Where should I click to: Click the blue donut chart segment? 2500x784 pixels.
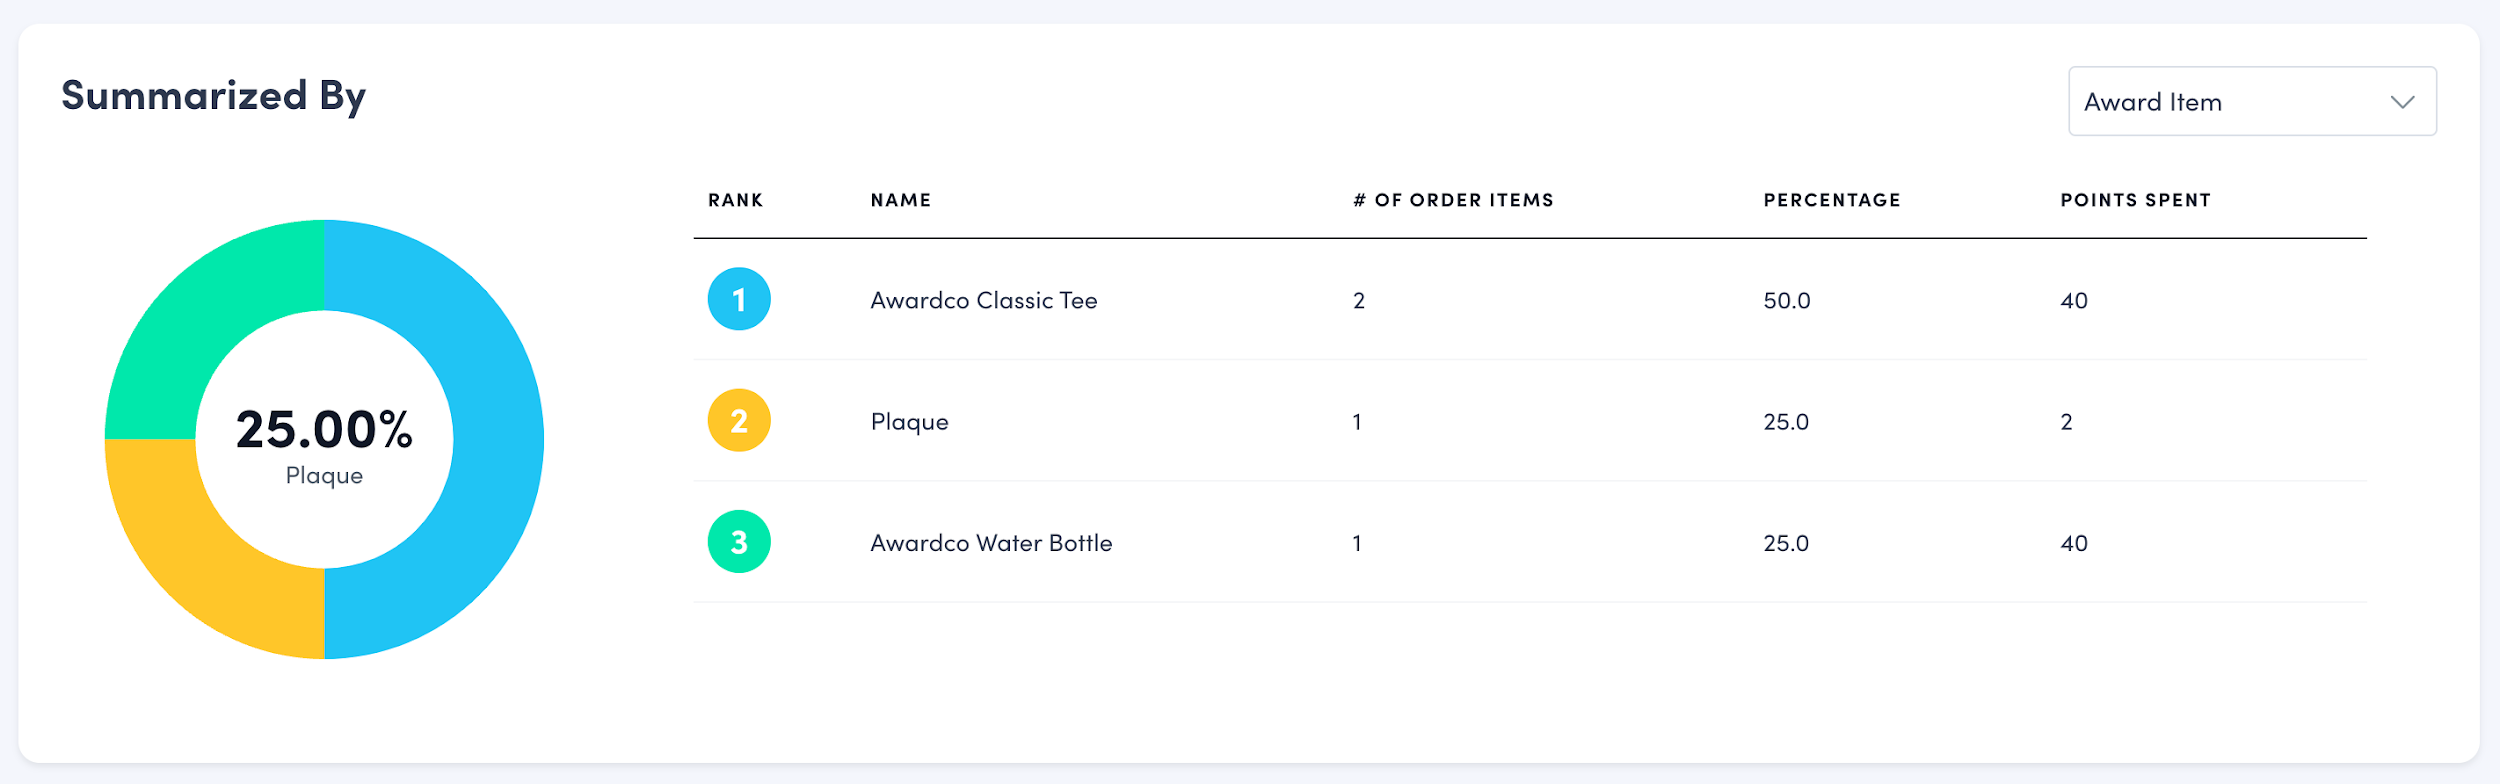[497, 440]
